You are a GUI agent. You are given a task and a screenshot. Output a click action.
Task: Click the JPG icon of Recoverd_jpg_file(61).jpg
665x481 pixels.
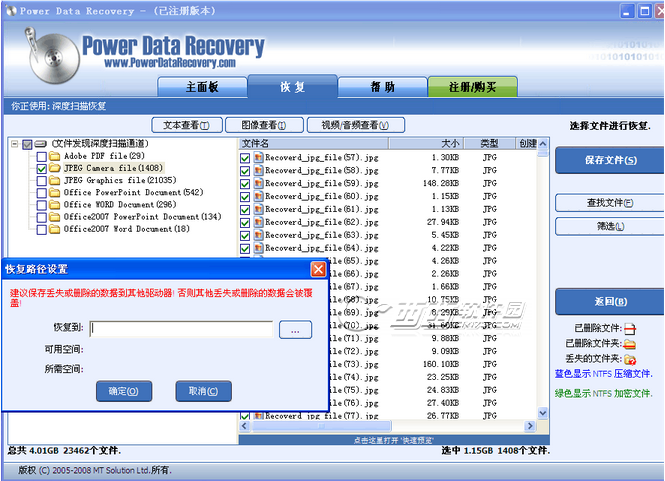click(x=258, y=209)
